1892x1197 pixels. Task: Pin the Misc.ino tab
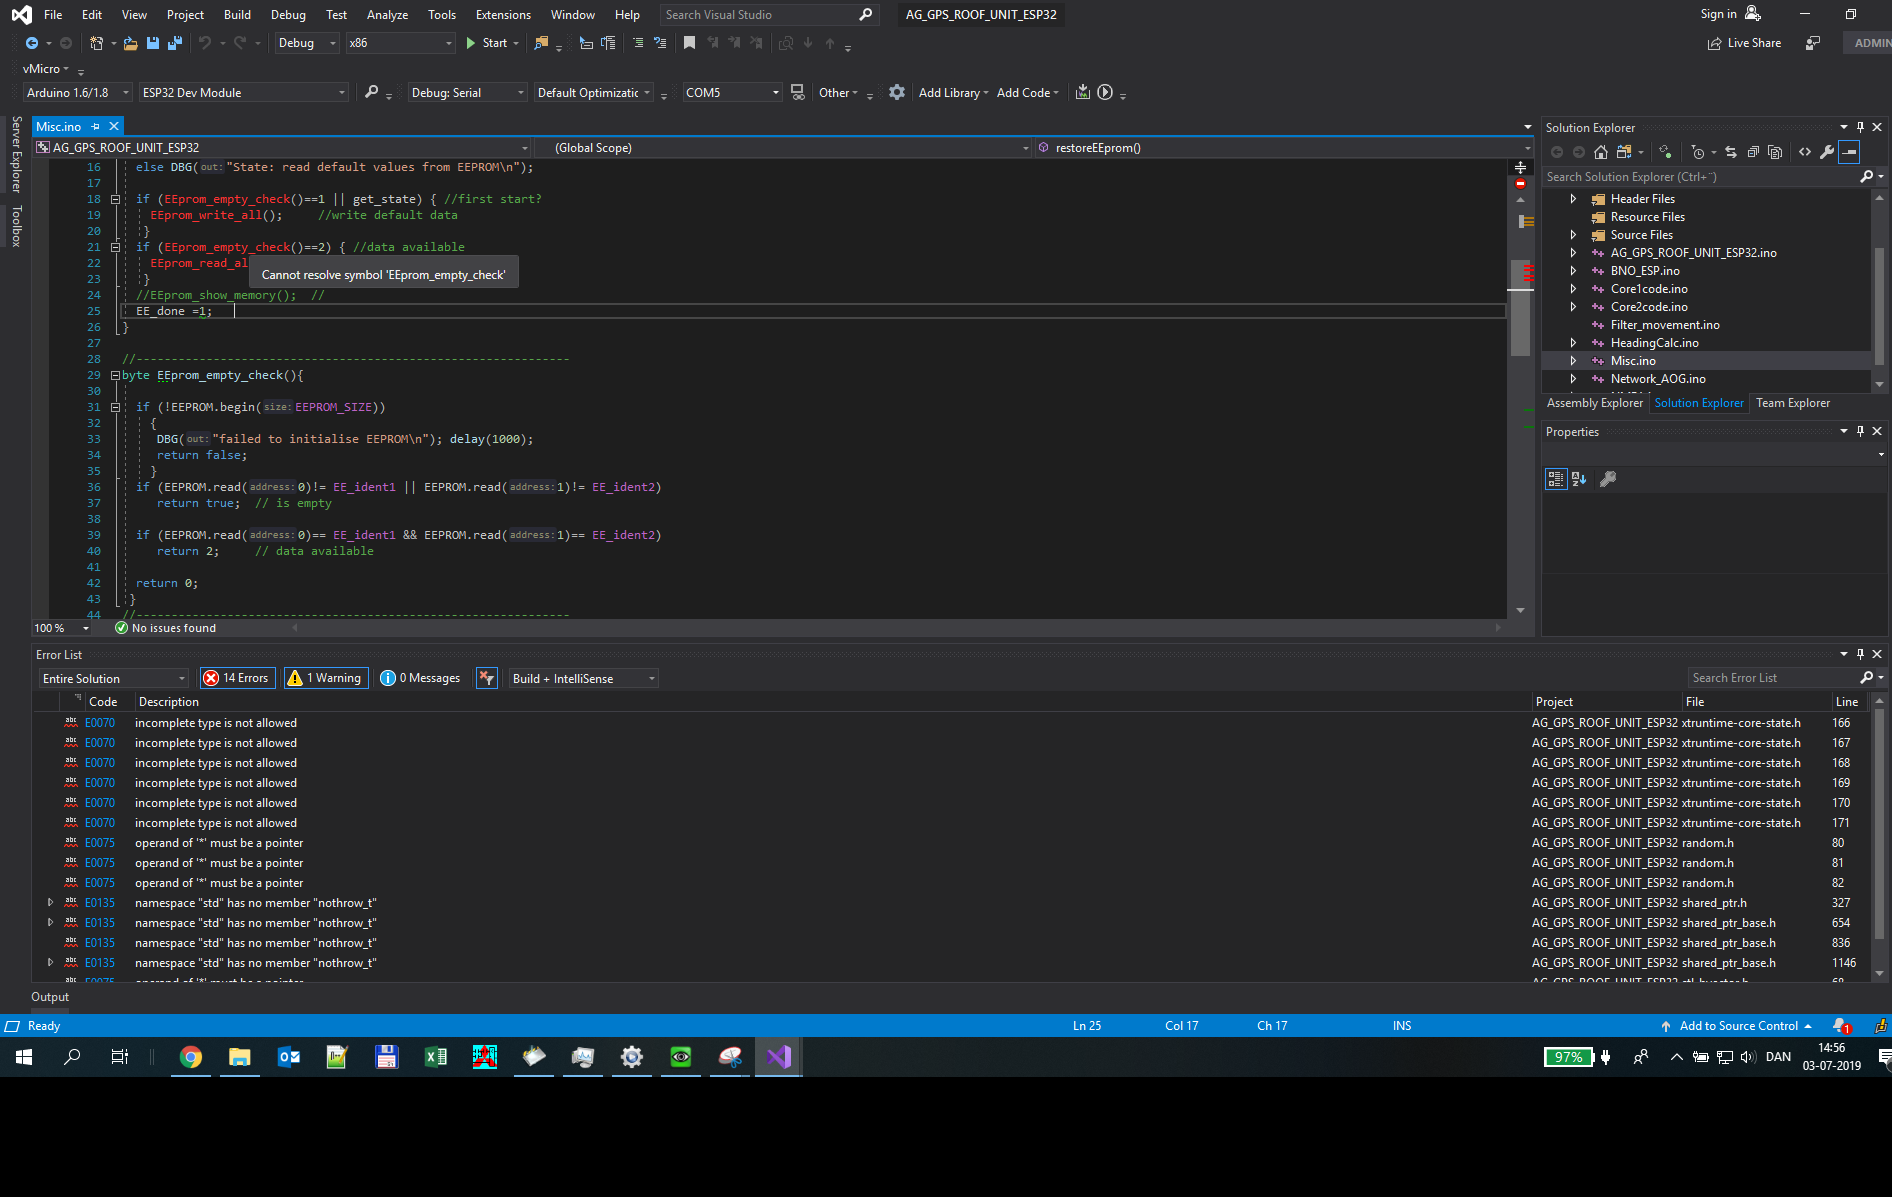click(x=96, y=126)
